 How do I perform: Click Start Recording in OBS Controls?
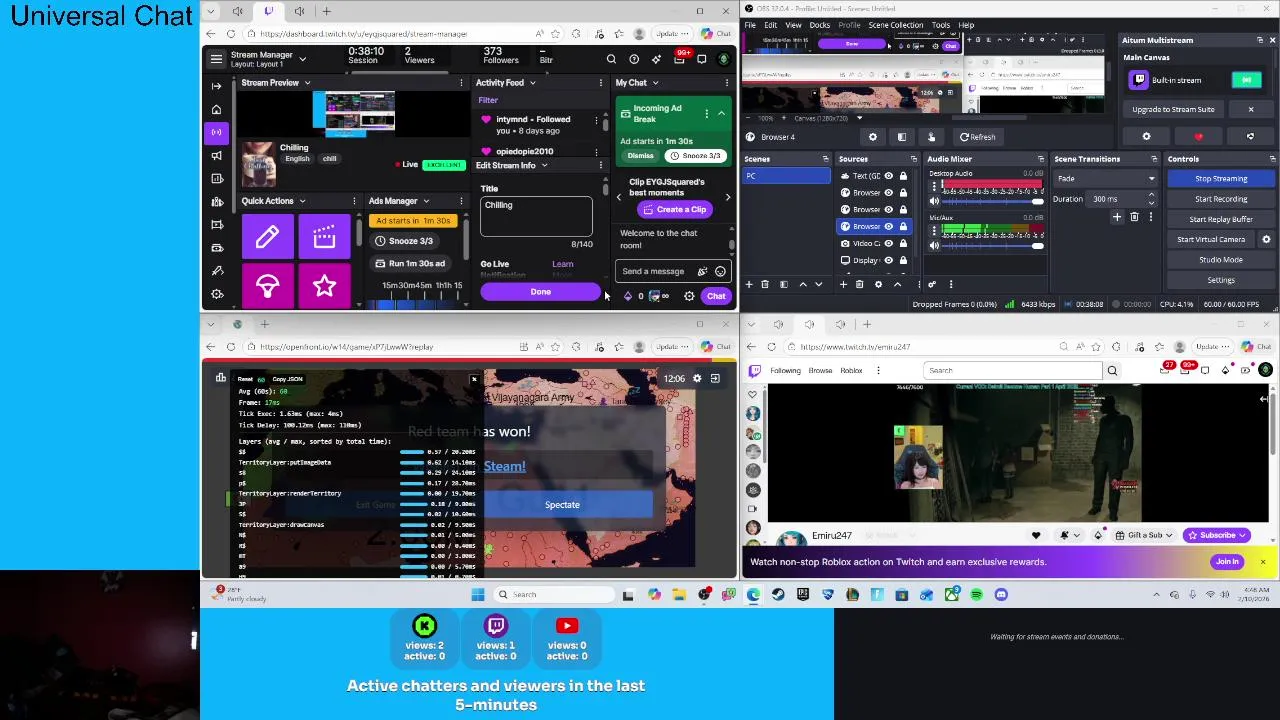(1221, 199)
